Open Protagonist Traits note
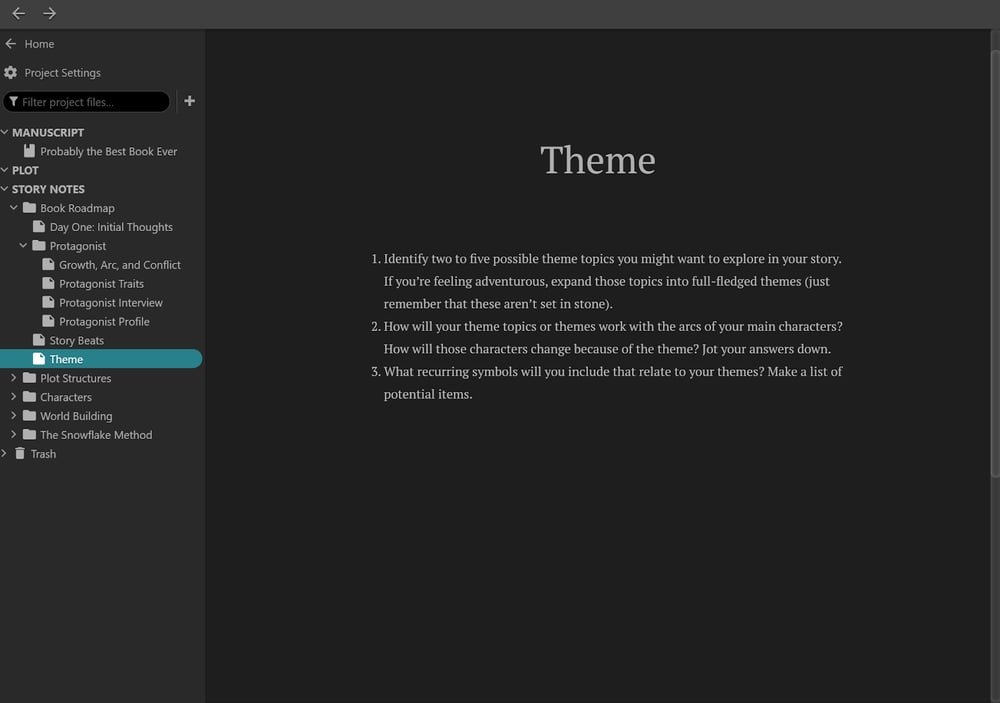1000x703 pixels. point(101,284)
